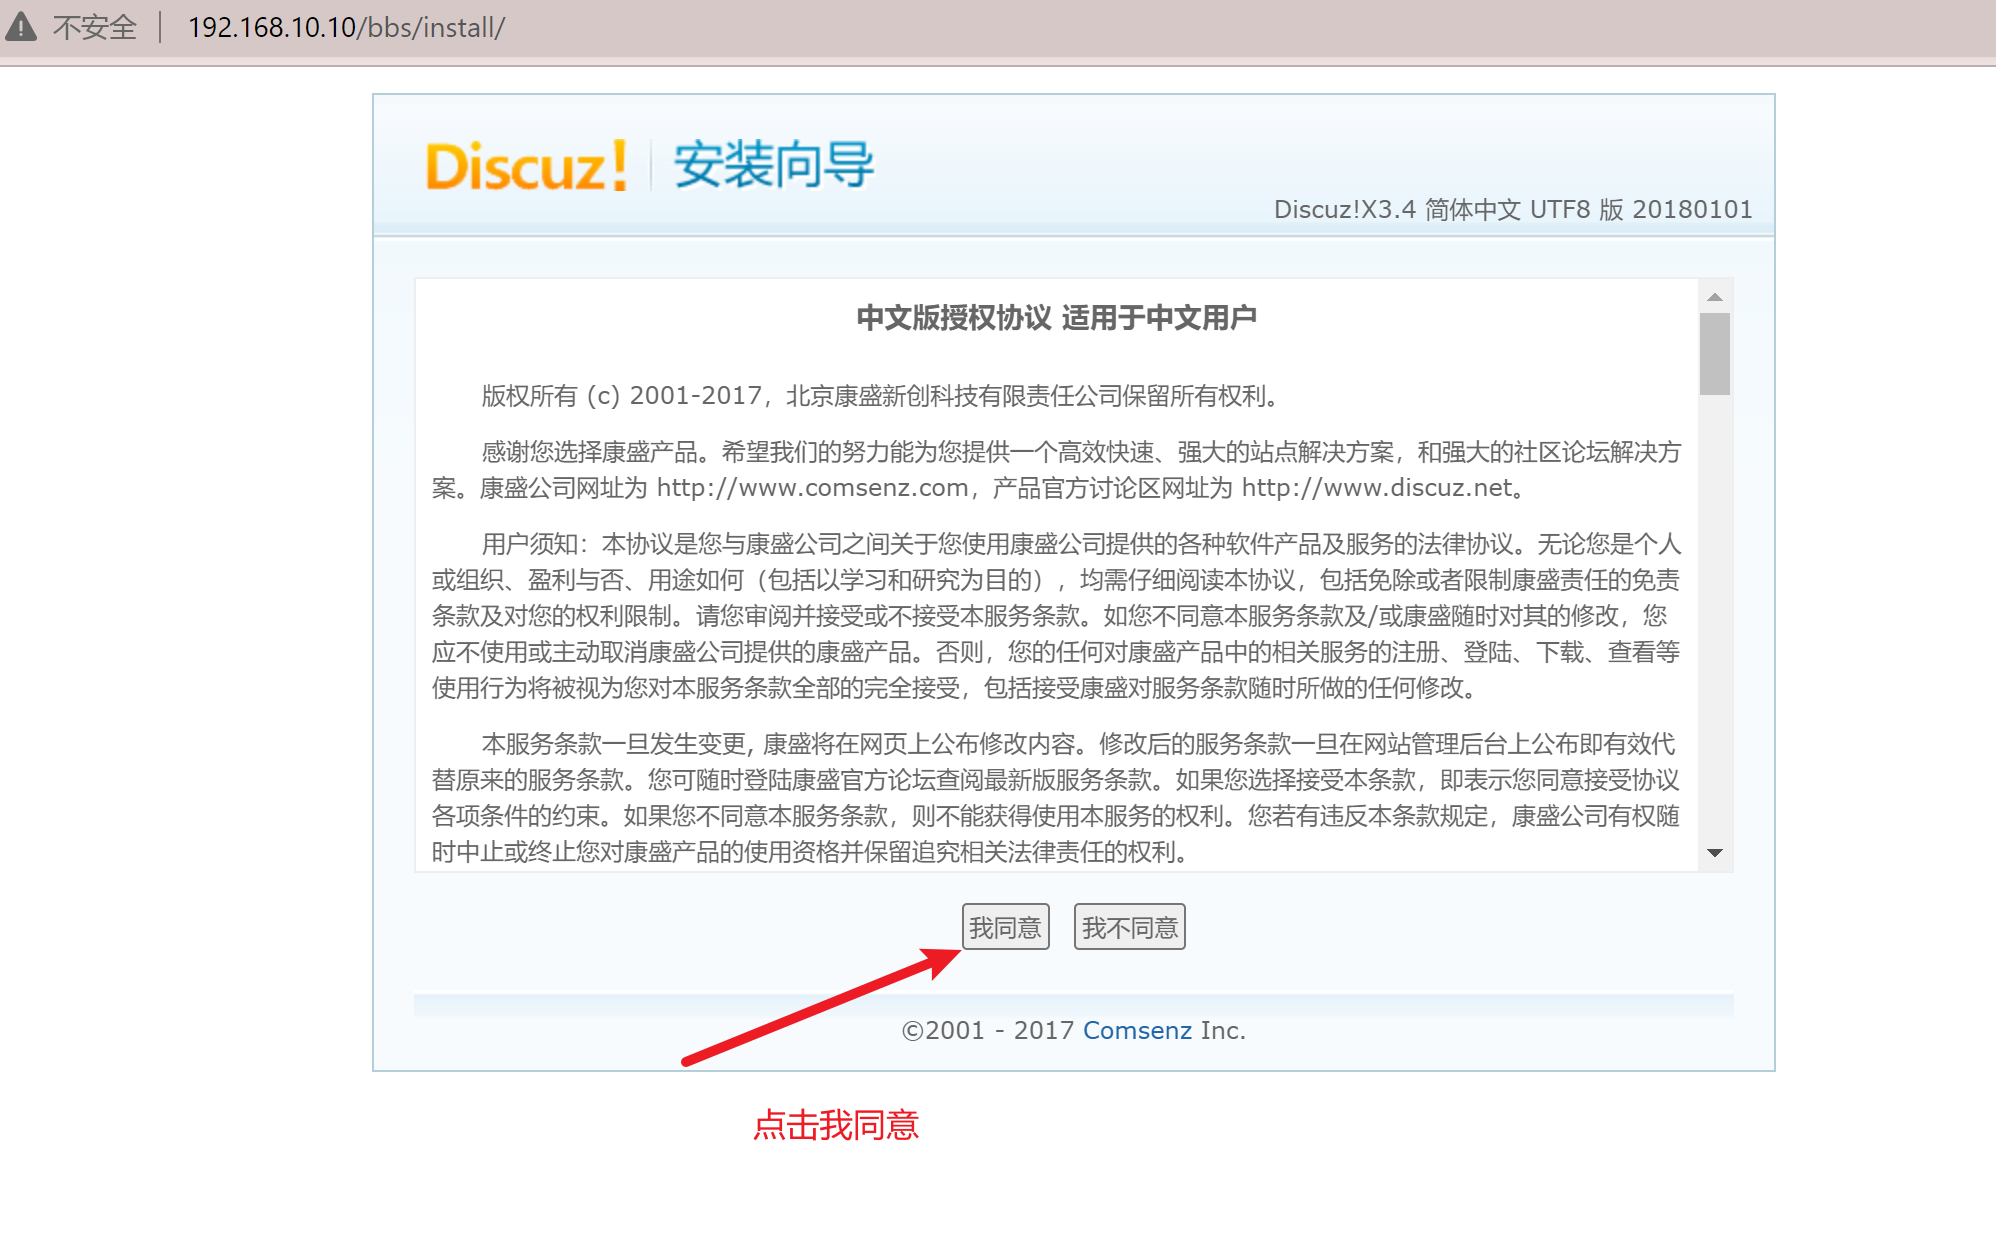The height and width of the screenshot is (1260, 1996).
Task: Open the Comsenz link in footer
Action: 1137,1030
